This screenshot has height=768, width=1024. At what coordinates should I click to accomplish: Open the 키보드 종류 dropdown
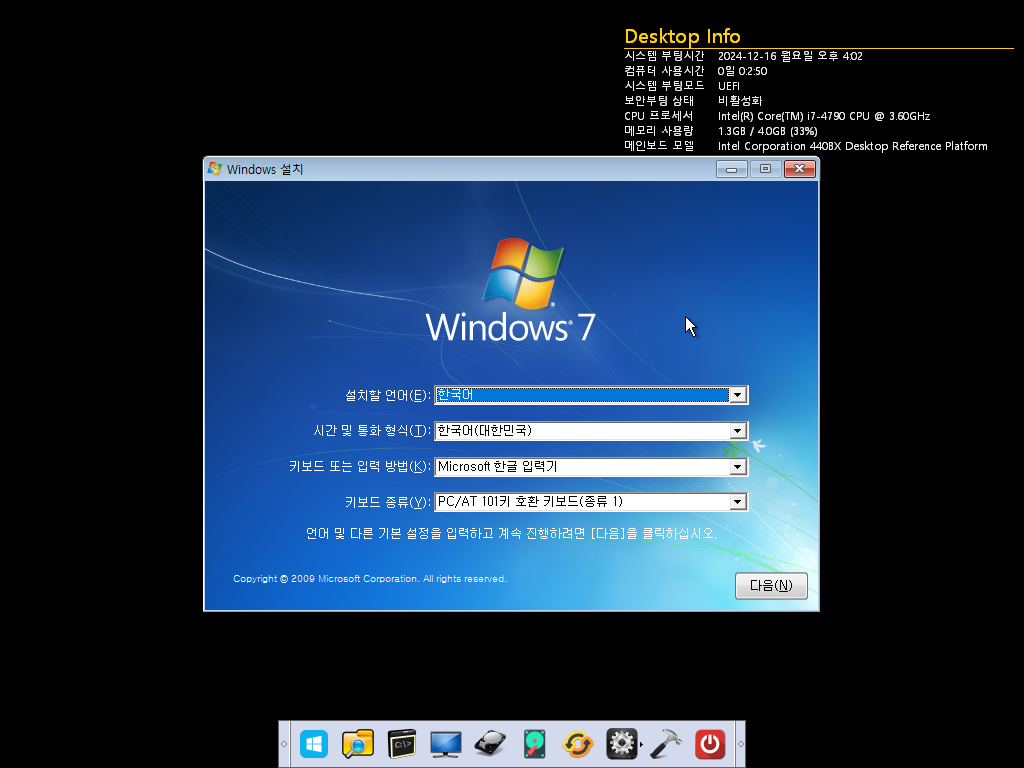point(737,502)
